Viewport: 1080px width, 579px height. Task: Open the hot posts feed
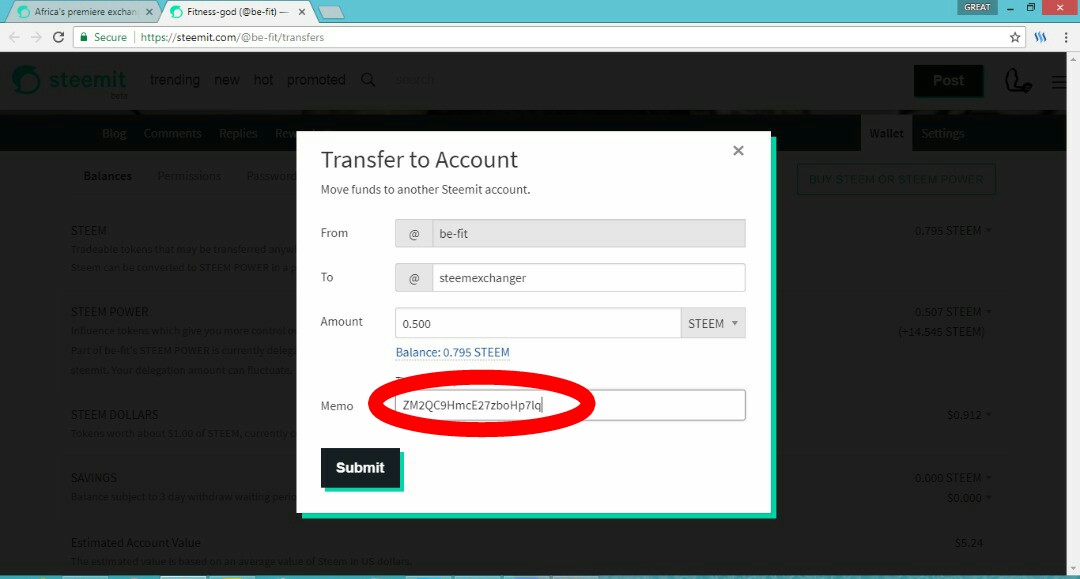[x=263, y=80]
